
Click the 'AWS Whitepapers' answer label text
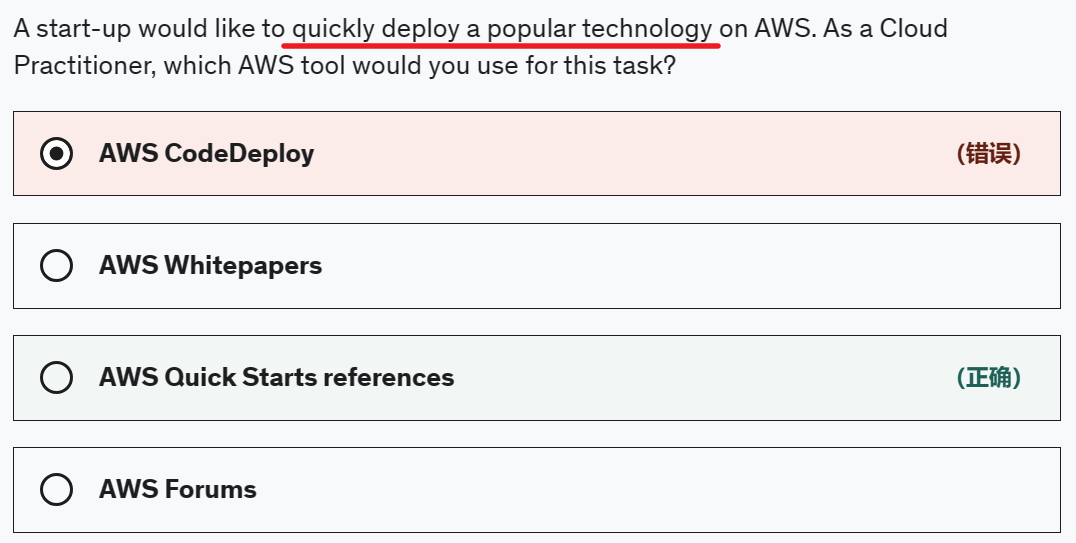(210, 265)
